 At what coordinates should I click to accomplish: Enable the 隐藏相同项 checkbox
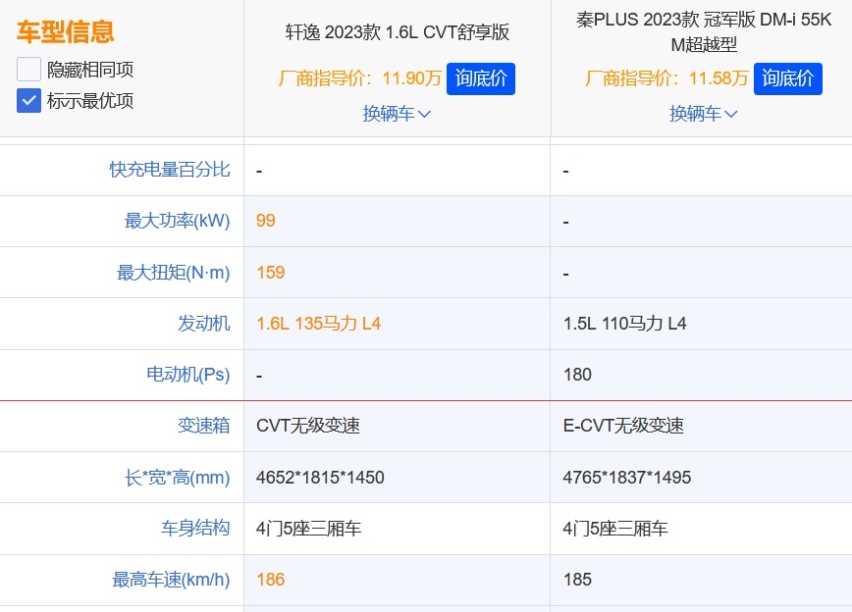point(29,70)
